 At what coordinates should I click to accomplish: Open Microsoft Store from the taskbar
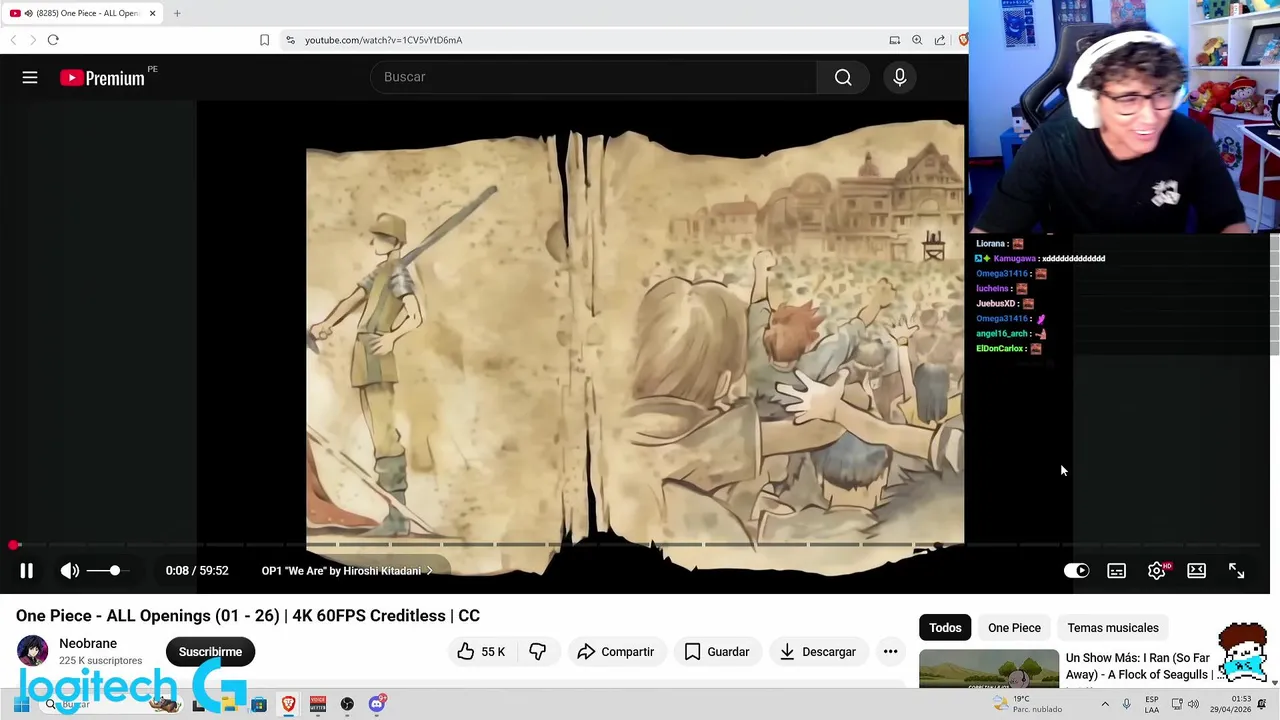pyautogui.click(x=258, y=704)
